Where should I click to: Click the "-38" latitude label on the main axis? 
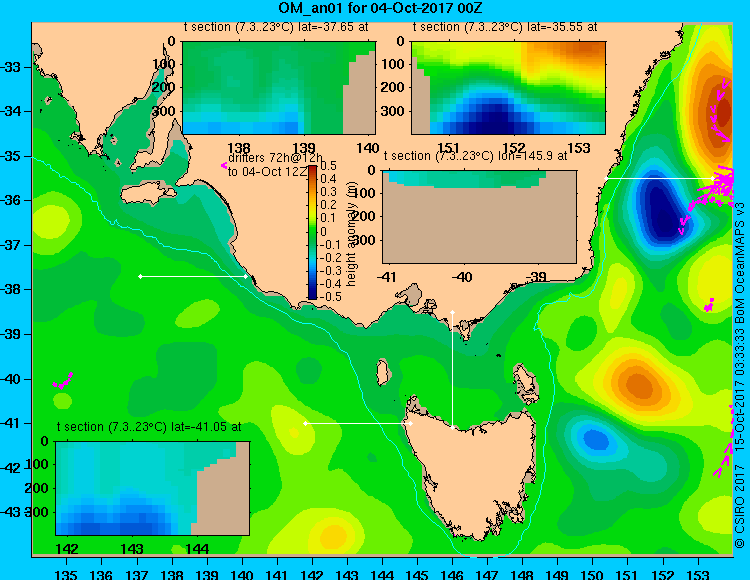coord(10,289)
